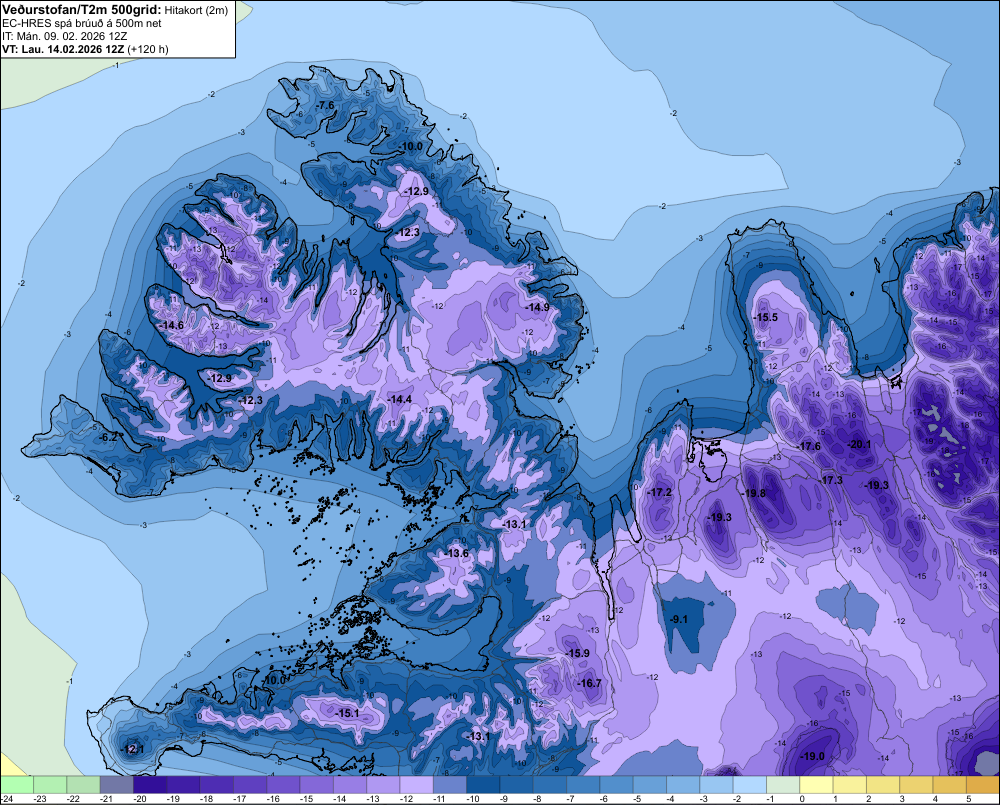Click the -9.1 temperature value

(x=679, y=619)
